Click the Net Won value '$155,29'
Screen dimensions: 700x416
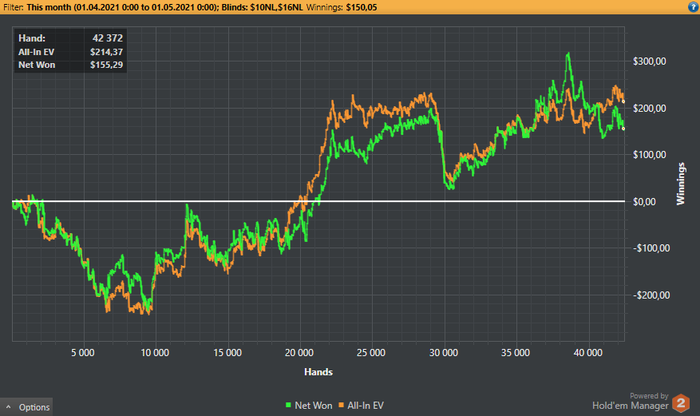point(106,65)
